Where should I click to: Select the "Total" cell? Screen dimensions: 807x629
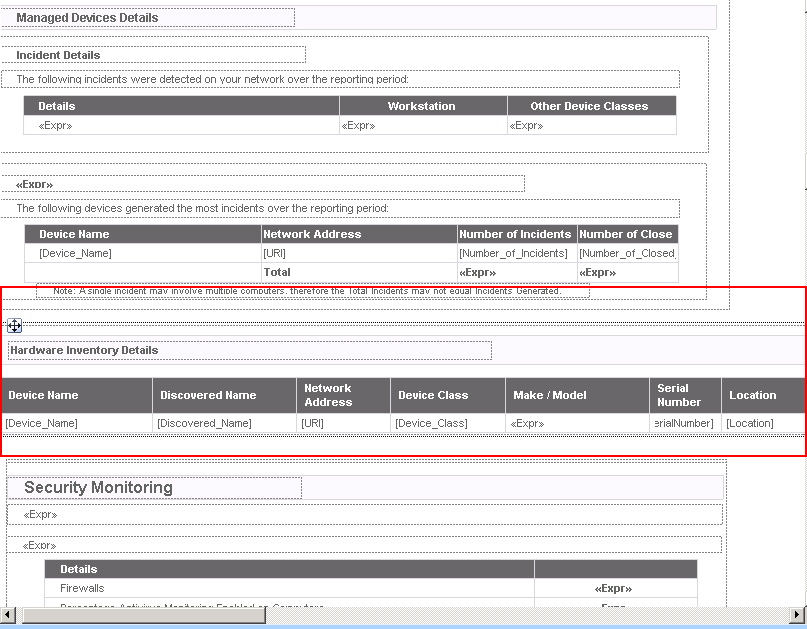point(359,272)
